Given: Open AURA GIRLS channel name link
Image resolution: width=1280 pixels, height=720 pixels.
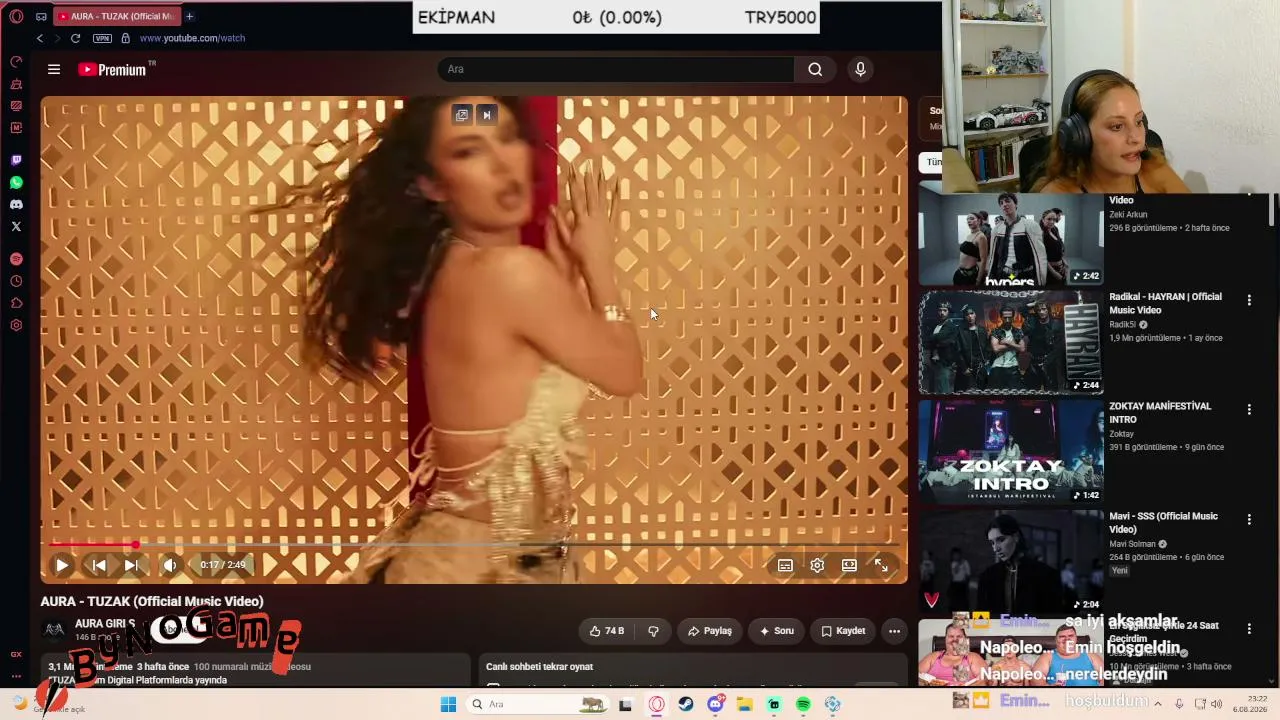Looking at the screenshot, I should tap(105, 624).
